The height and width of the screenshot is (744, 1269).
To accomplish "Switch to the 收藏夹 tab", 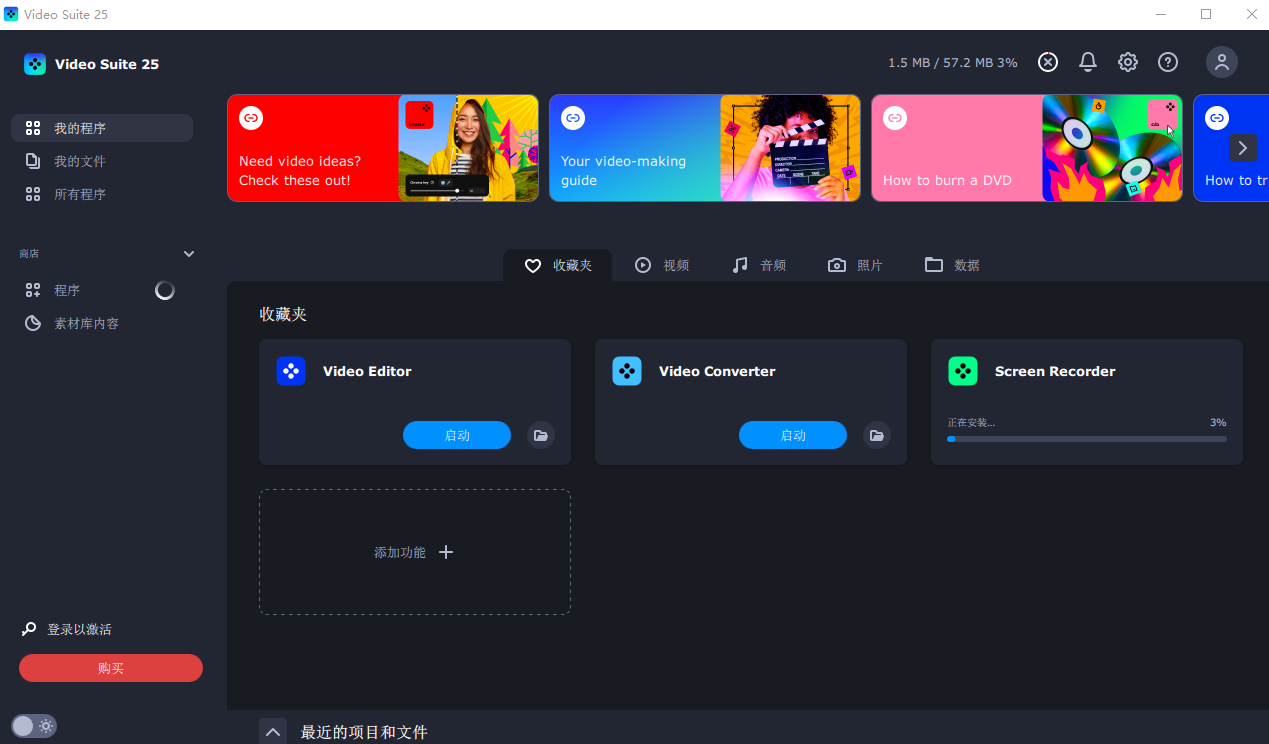I will 558,265.
